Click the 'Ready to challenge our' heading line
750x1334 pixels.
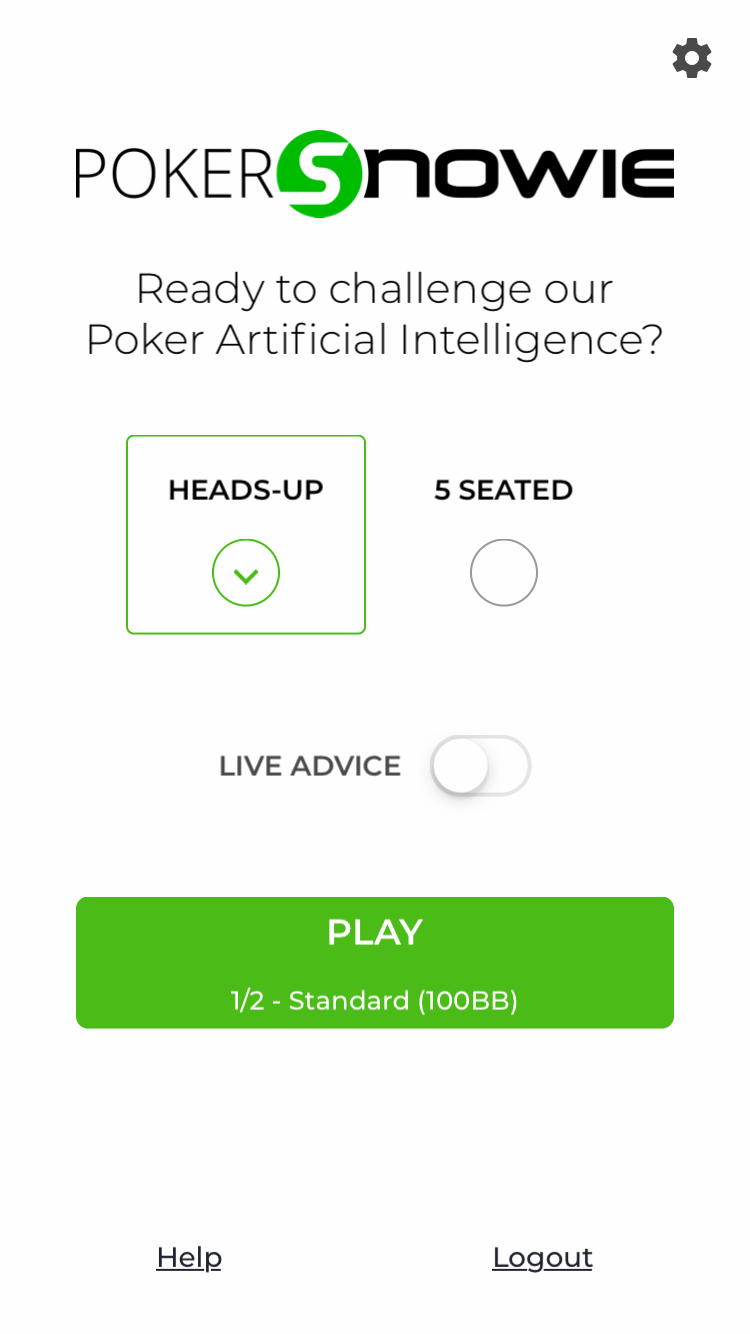coord(375,288)
